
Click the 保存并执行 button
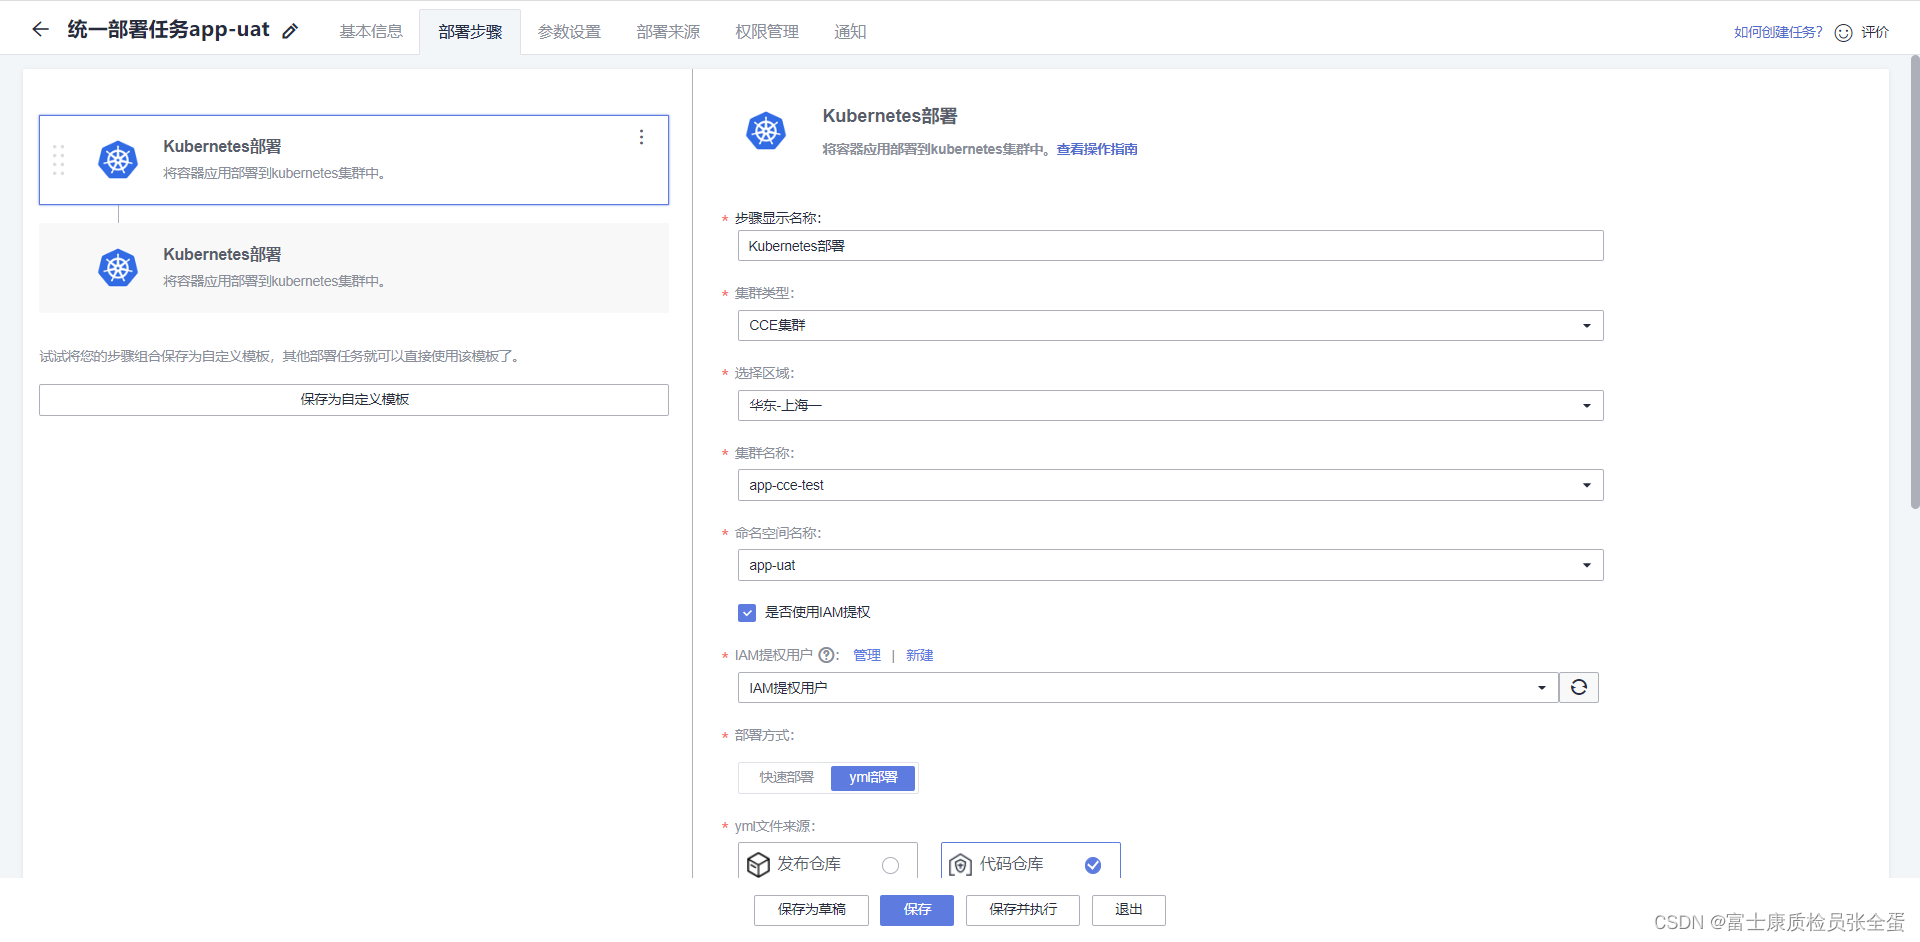point(1023,910)
